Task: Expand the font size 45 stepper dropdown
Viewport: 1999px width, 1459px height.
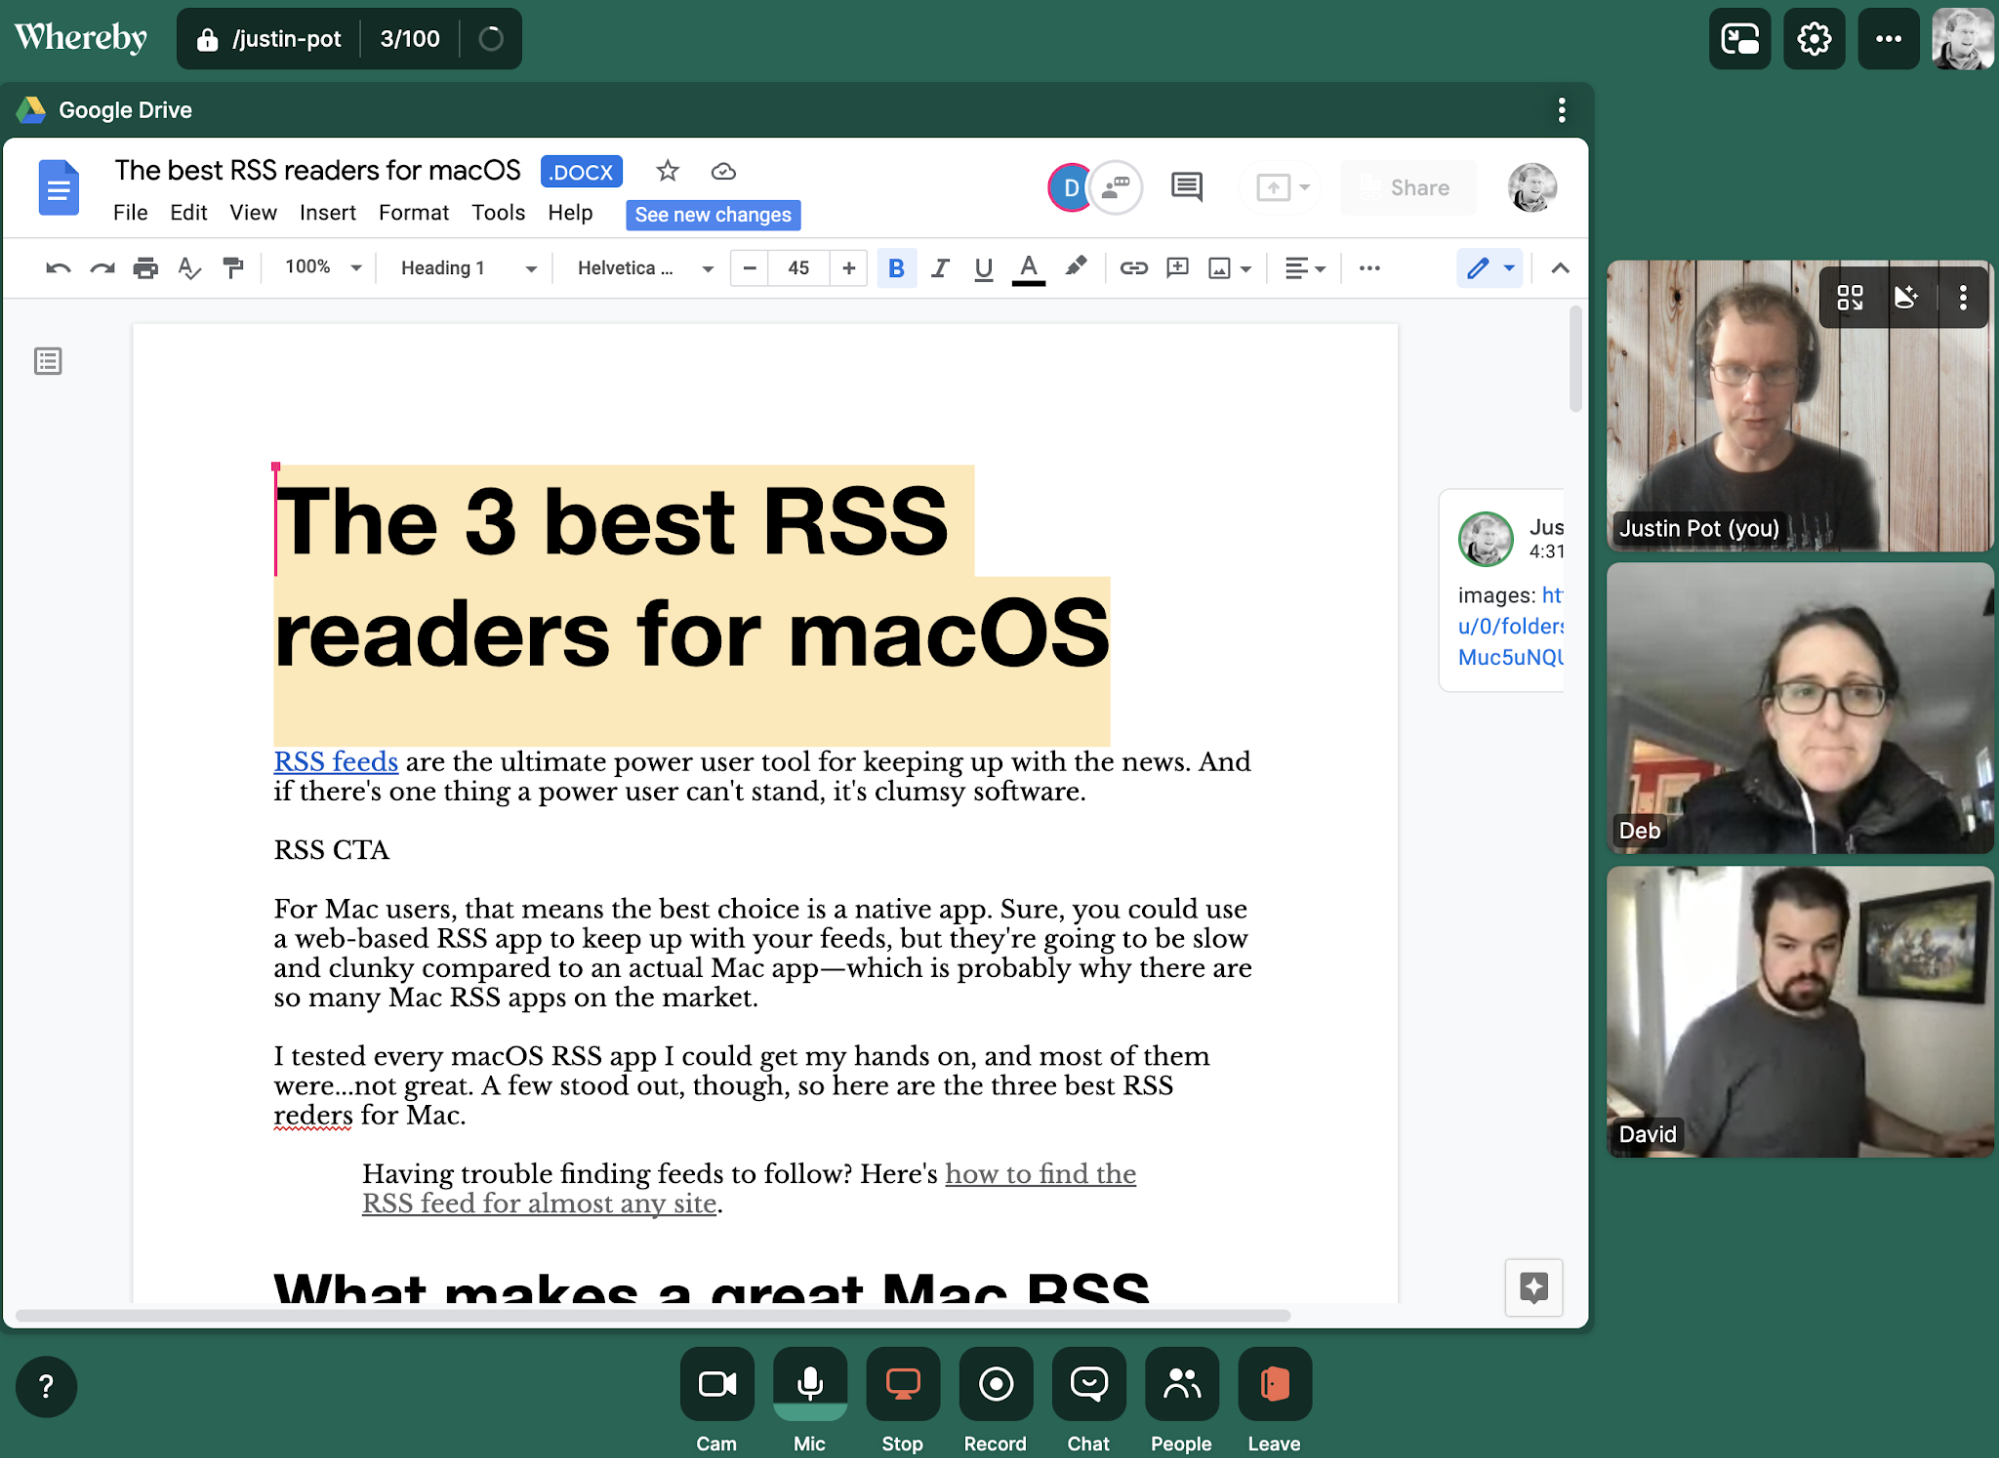Action: 799,267
